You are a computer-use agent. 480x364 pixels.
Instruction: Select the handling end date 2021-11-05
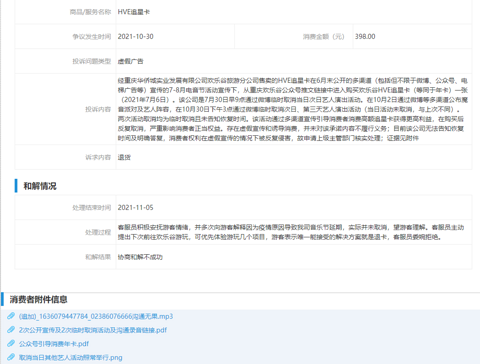(x=135, y=208)
